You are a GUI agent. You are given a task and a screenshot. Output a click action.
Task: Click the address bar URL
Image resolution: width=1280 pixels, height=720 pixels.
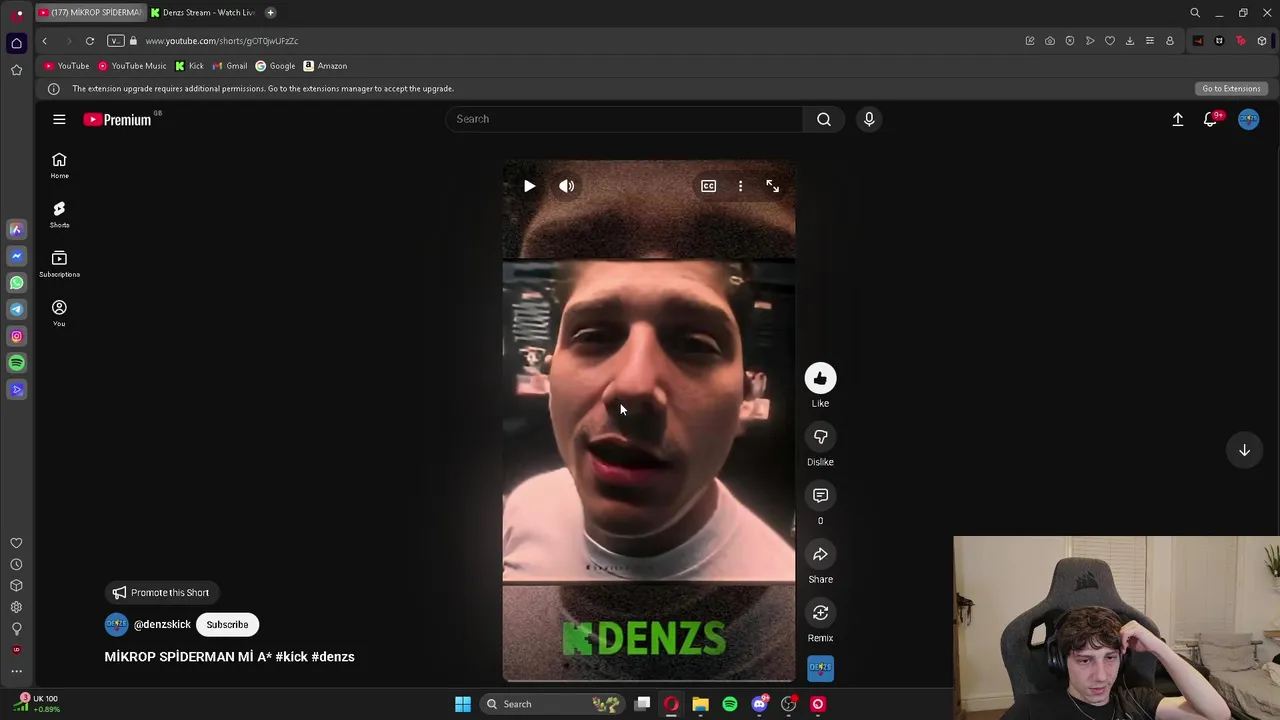(x=222, y=41)
